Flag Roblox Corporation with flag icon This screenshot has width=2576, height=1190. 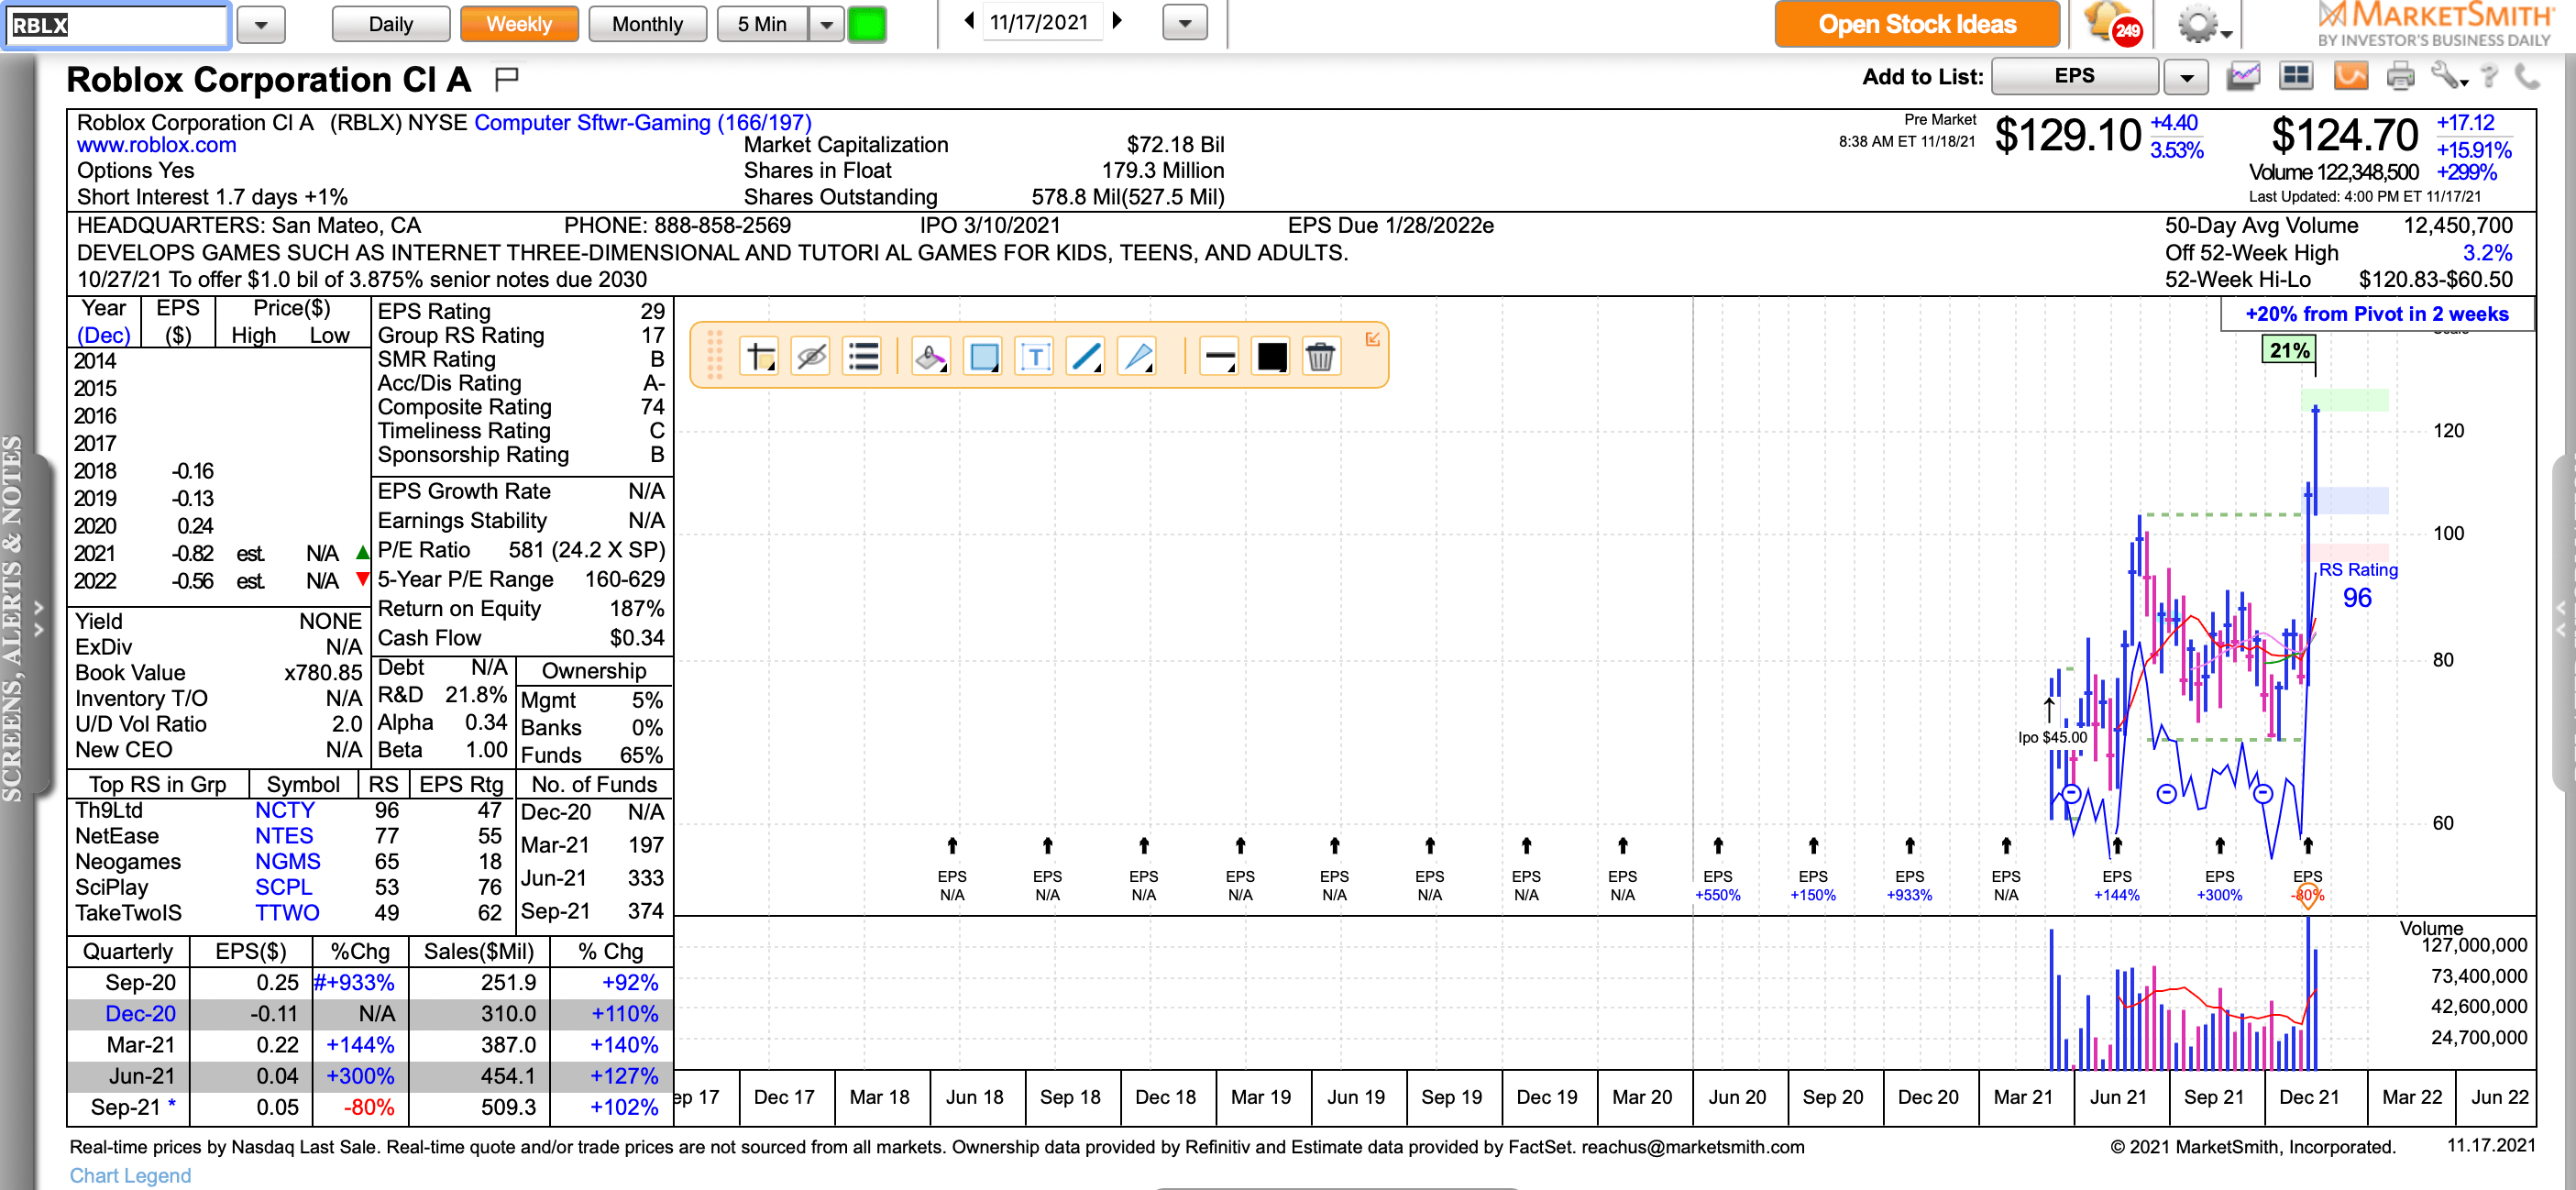pos(507,78)
